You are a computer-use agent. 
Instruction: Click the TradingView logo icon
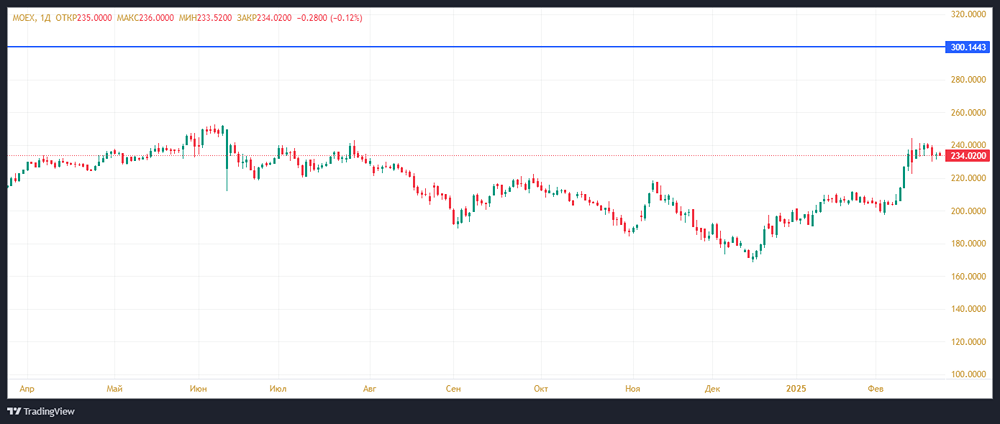coord(15,411)
